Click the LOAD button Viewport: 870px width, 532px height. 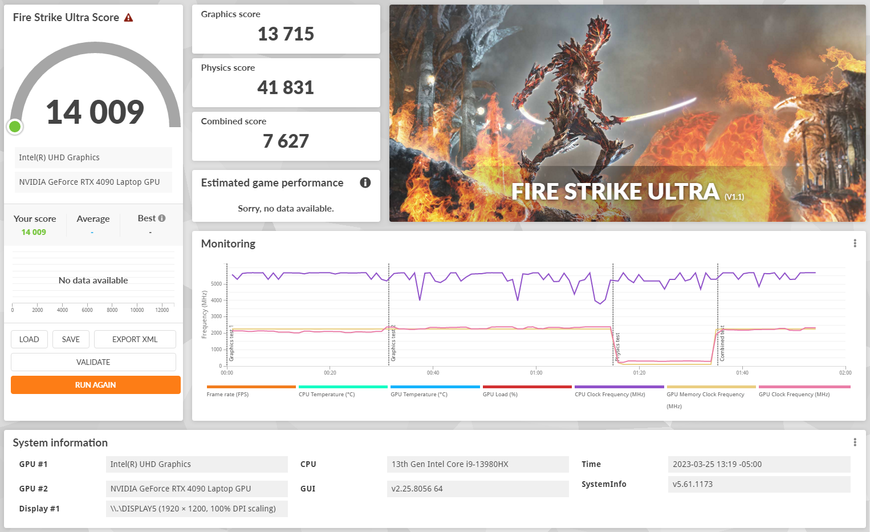click(29, 340)
